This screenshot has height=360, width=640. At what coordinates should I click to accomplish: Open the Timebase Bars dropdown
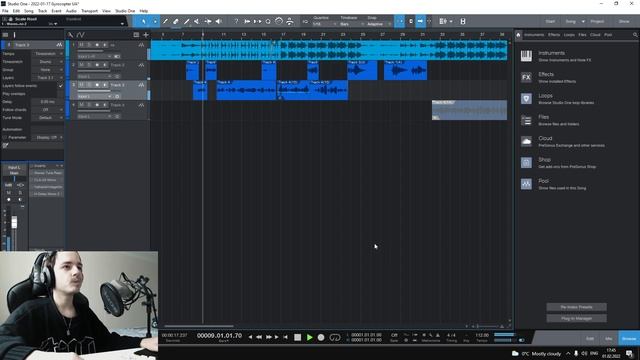pos(352,24)
